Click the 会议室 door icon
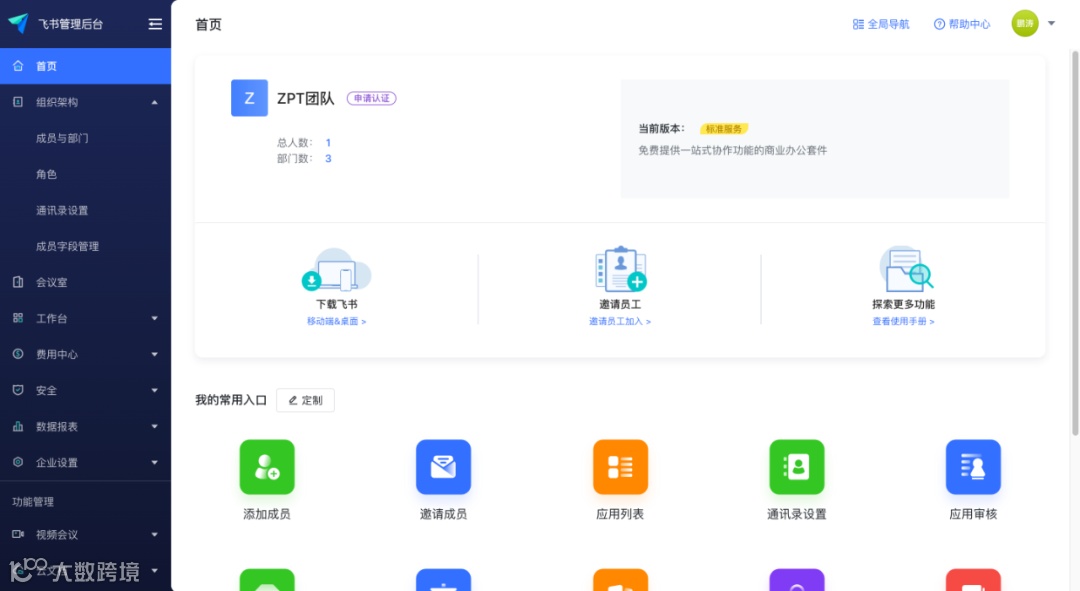 [18, 282]
